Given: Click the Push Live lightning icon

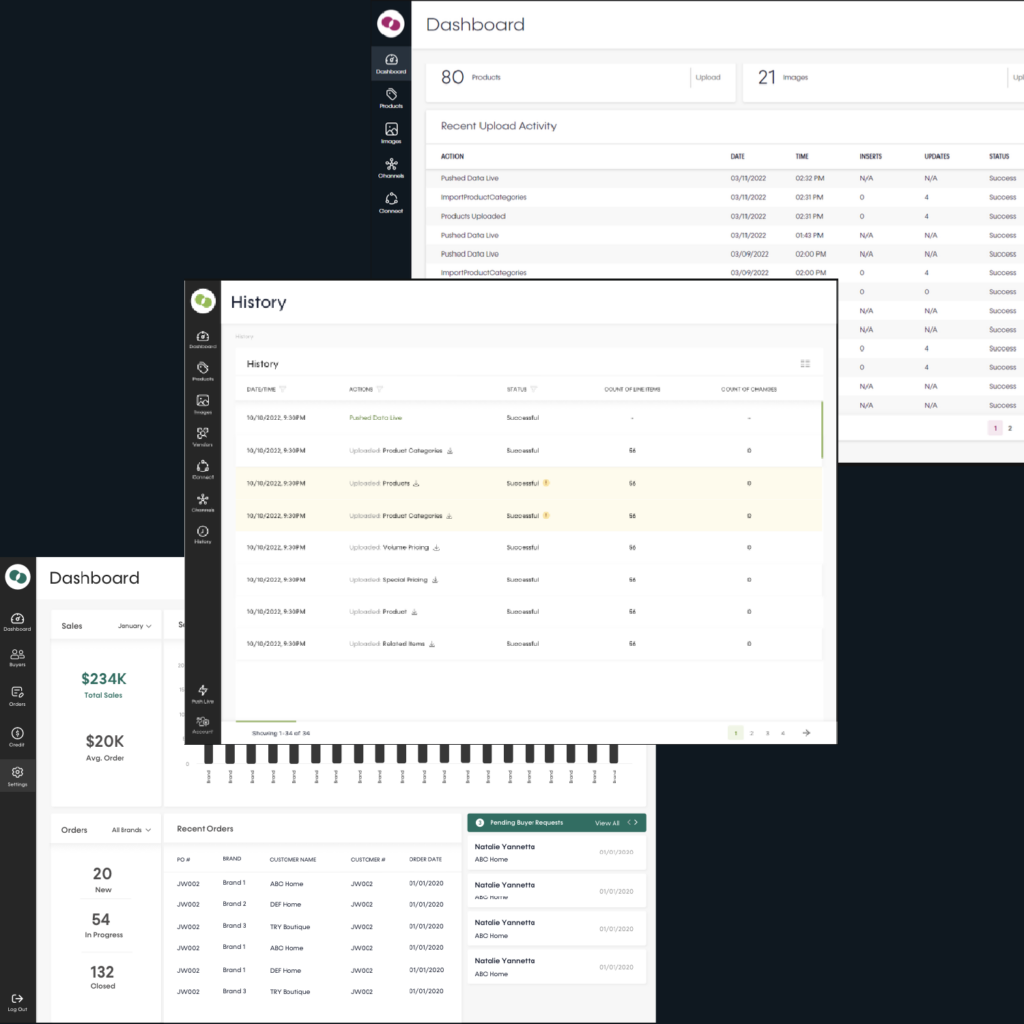Looking at the screenshot, I should coord(202,691).
